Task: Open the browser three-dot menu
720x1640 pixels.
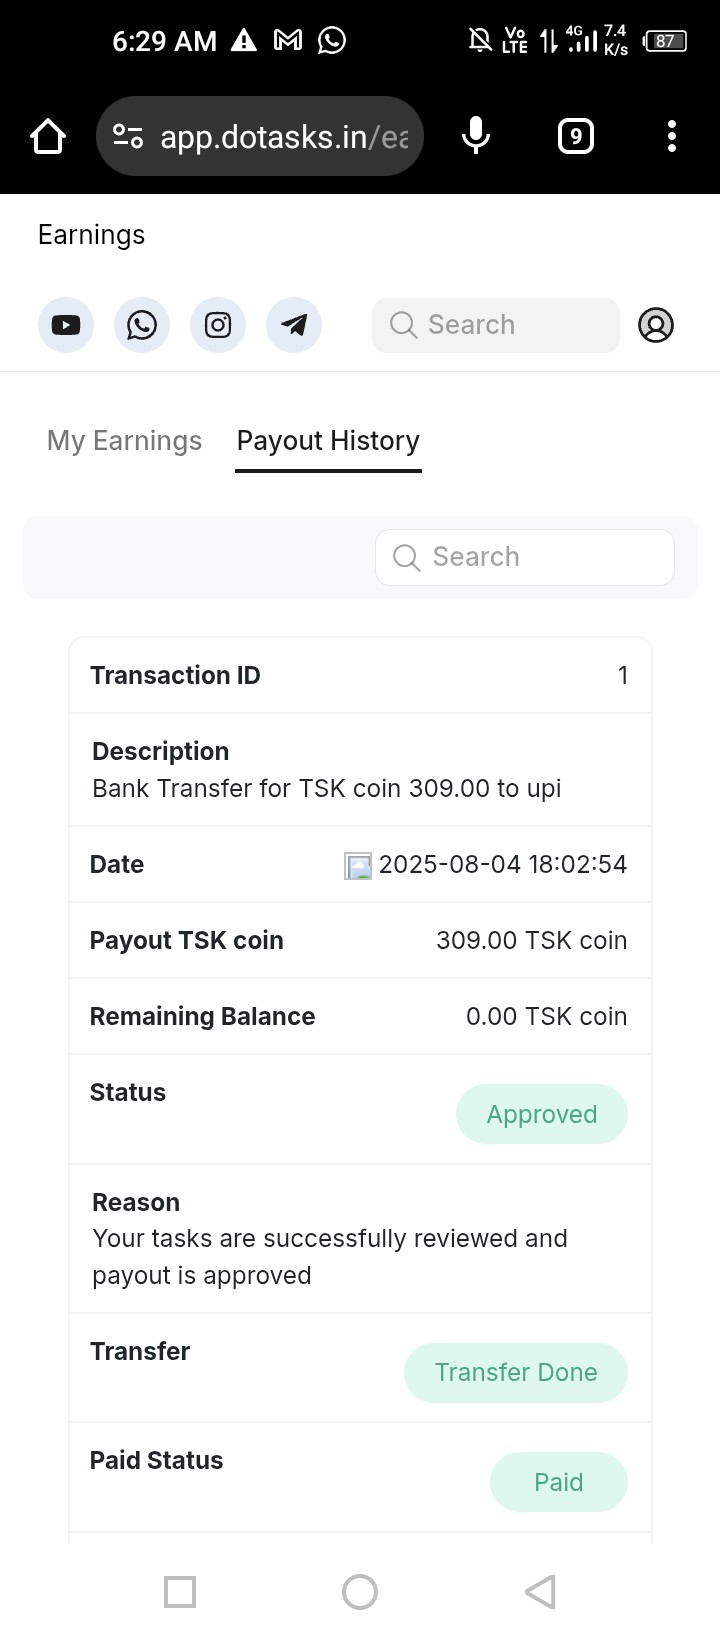Action: (672, 136)
